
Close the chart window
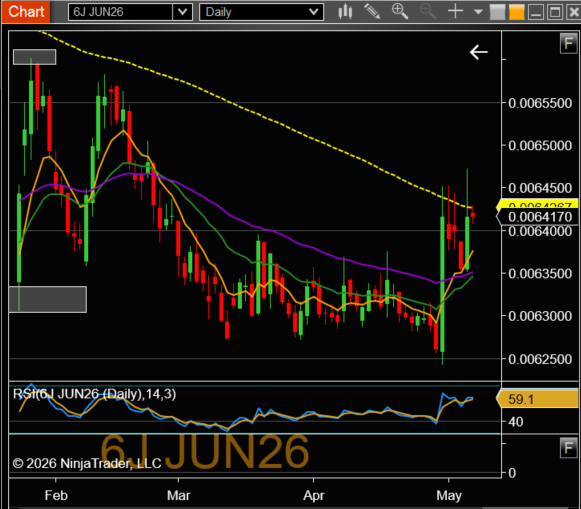pos(574,12)
